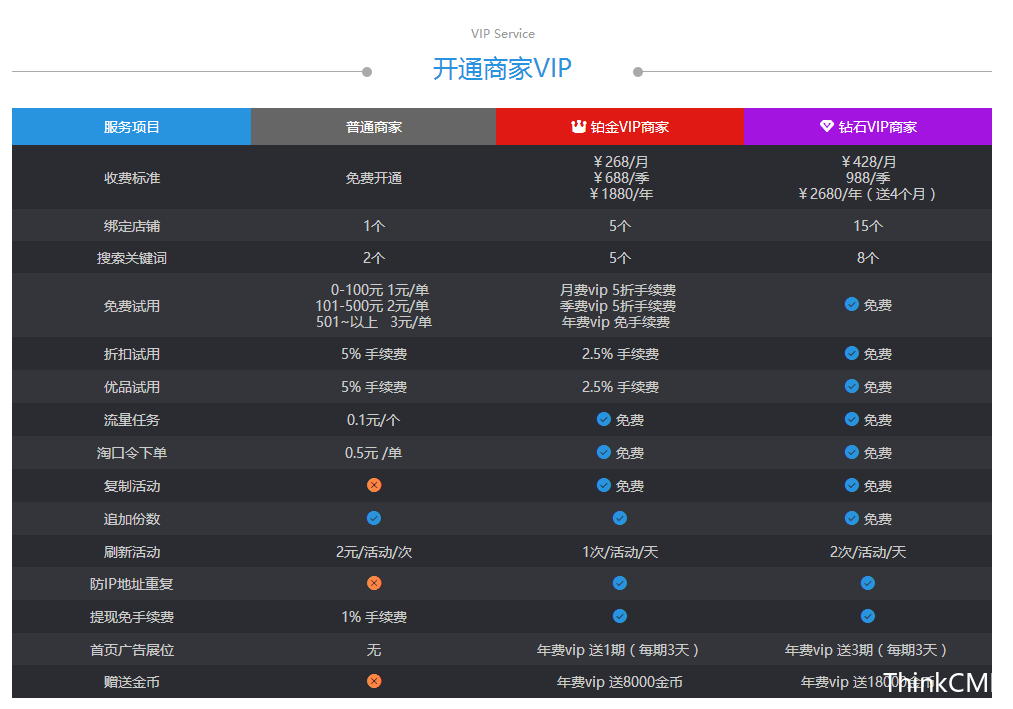Click the diamond icon on 钻石VIP商家 header

pyautogui.click(x=826, y=126)
